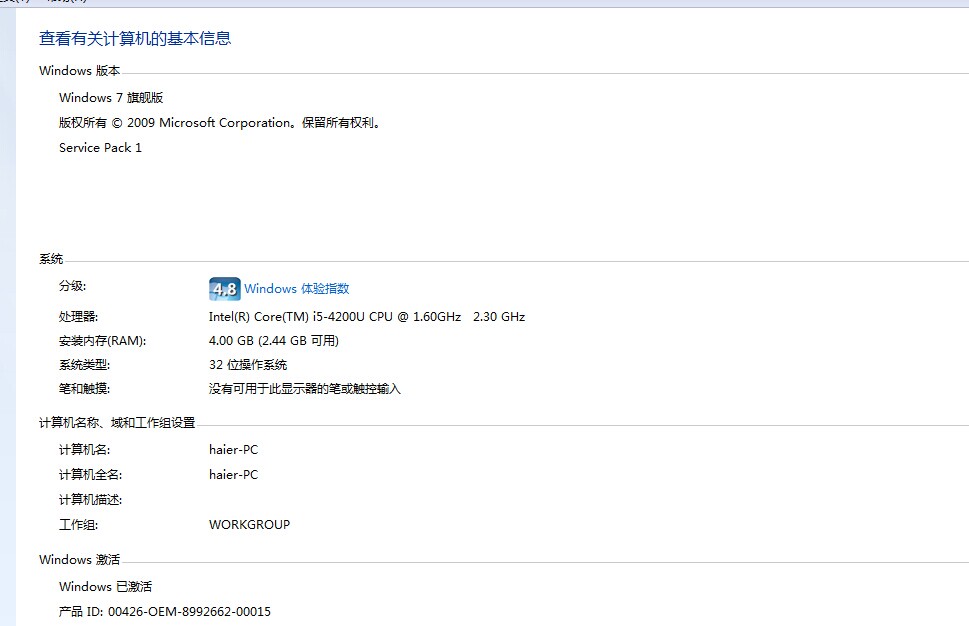Select the Microsoft Corporation copyright line
The image size is (969, 626).
pyautogui.click(x=219, y=123)
